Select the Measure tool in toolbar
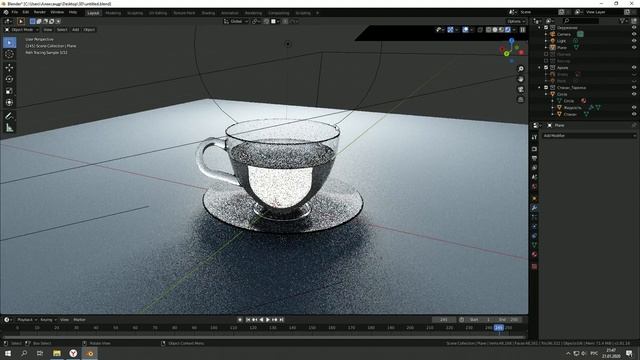This screenshot has width=640, height=360. 9,128
